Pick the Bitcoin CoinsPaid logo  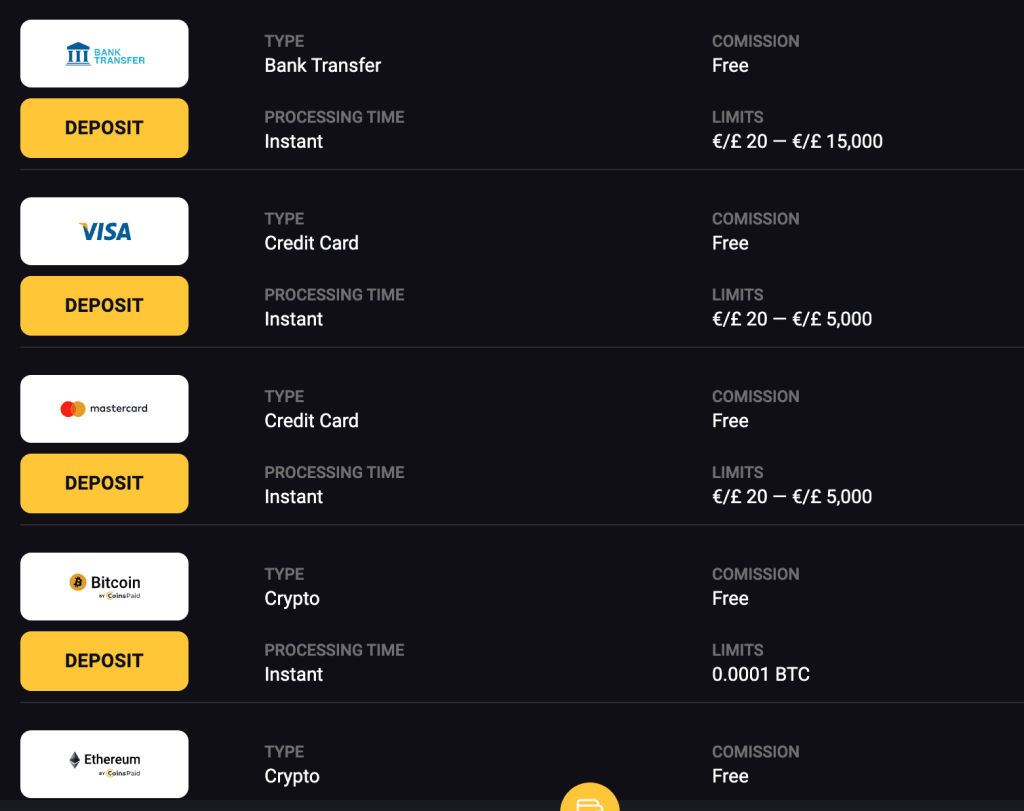[x=104, y=586]
